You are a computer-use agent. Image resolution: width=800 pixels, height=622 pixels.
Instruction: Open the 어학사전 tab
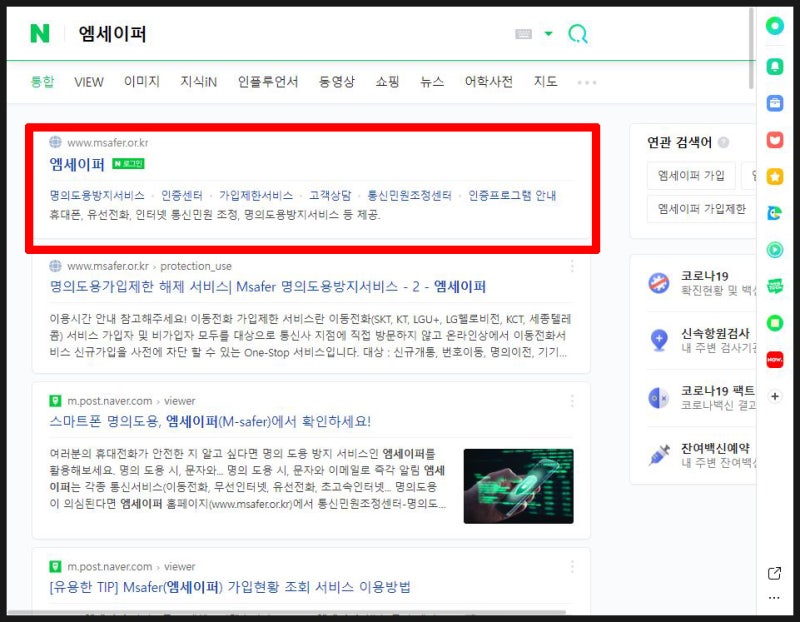tap(489, 82)
